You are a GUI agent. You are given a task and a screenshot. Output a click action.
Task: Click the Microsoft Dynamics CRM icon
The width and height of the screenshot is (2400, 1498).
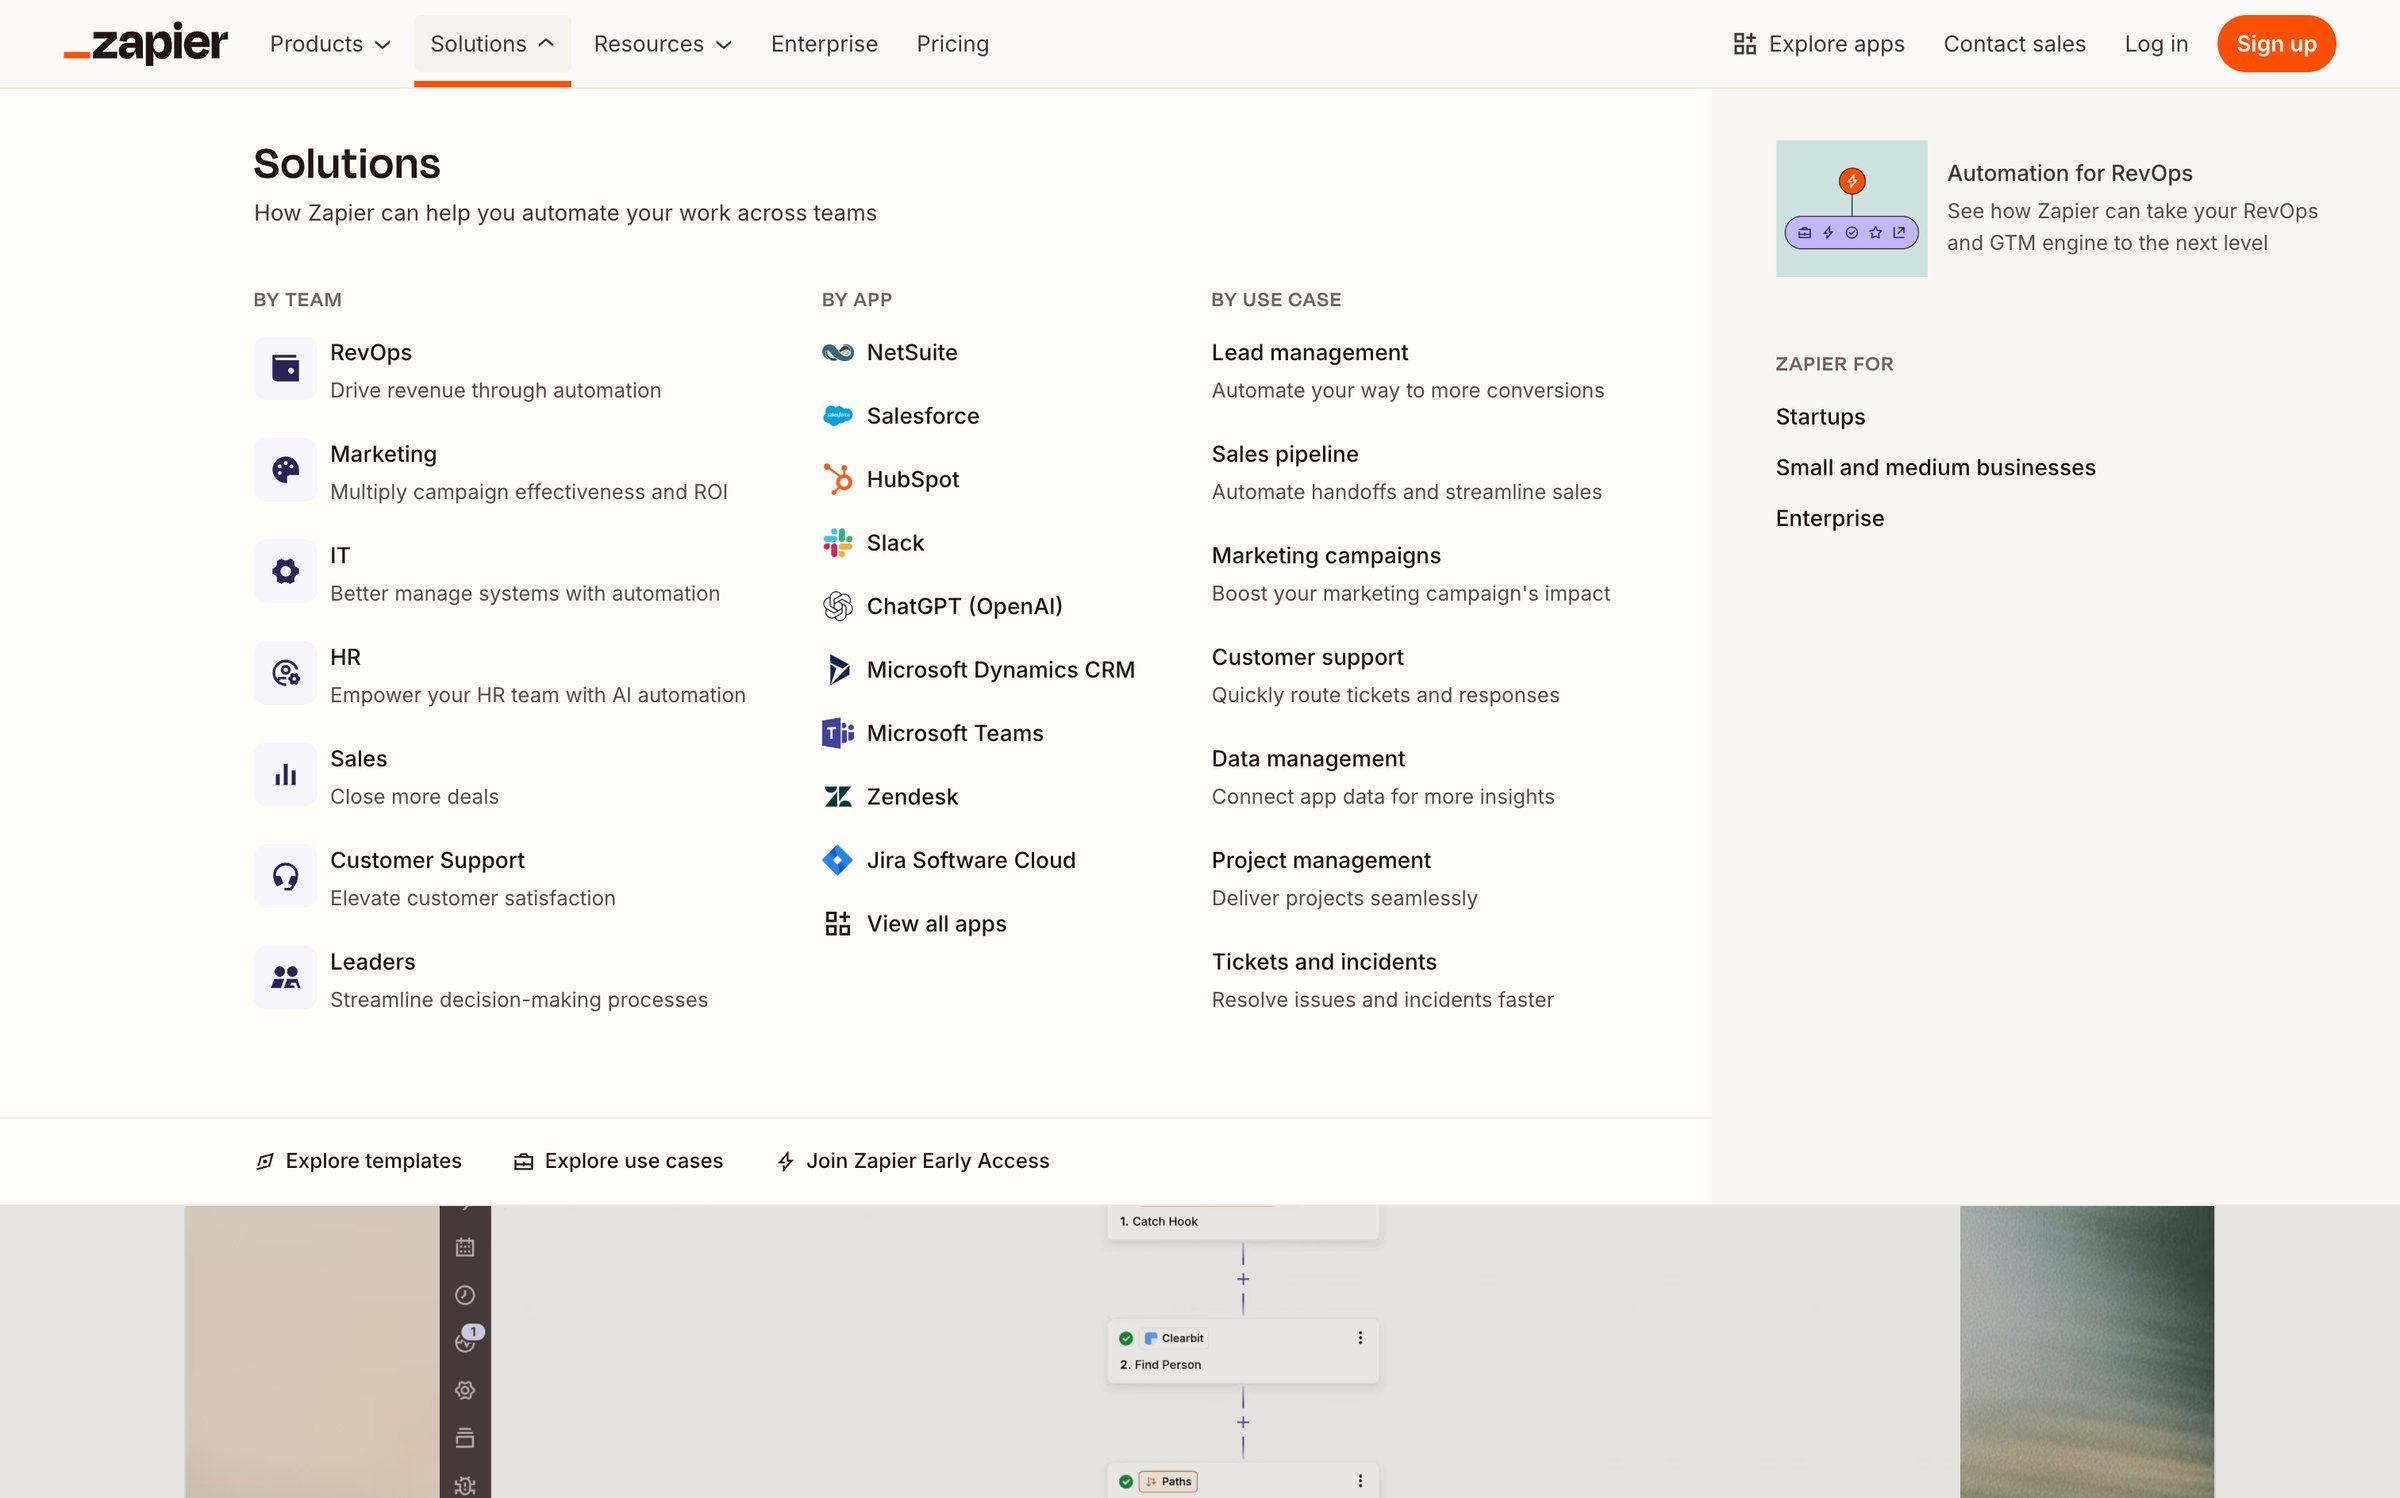tap(837, 669)
